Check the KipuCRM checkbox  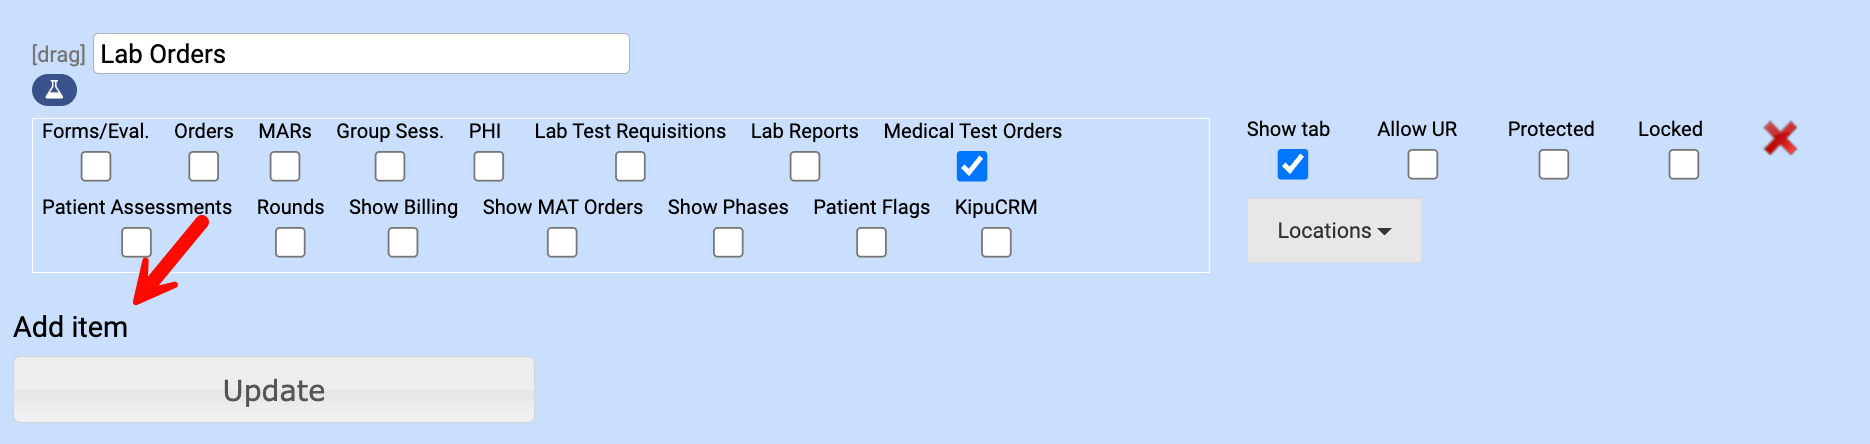996,242
